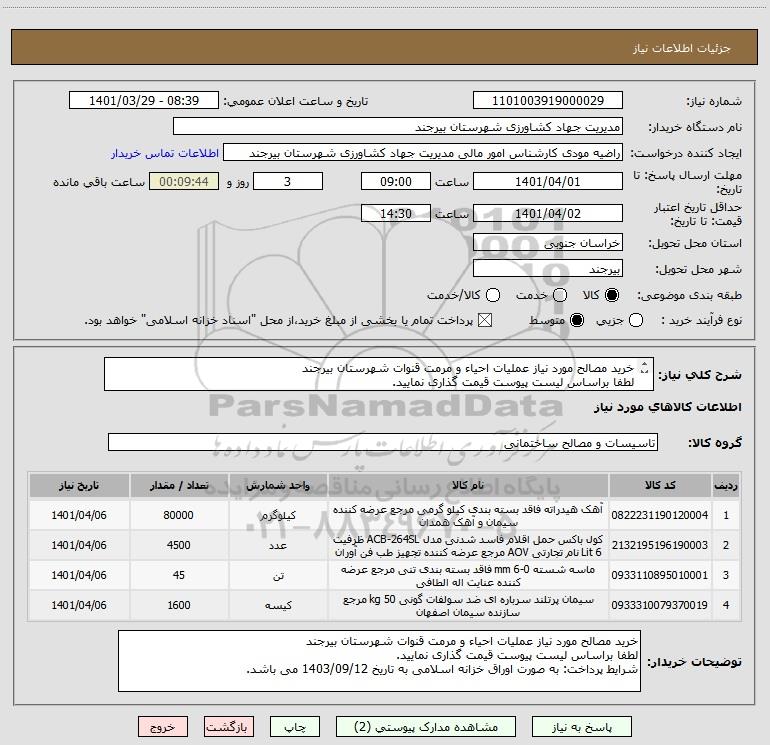Open اطلاعات تماس خریدار link
The width and height of the screenshot is (770, 745).
tap(165, 153)
